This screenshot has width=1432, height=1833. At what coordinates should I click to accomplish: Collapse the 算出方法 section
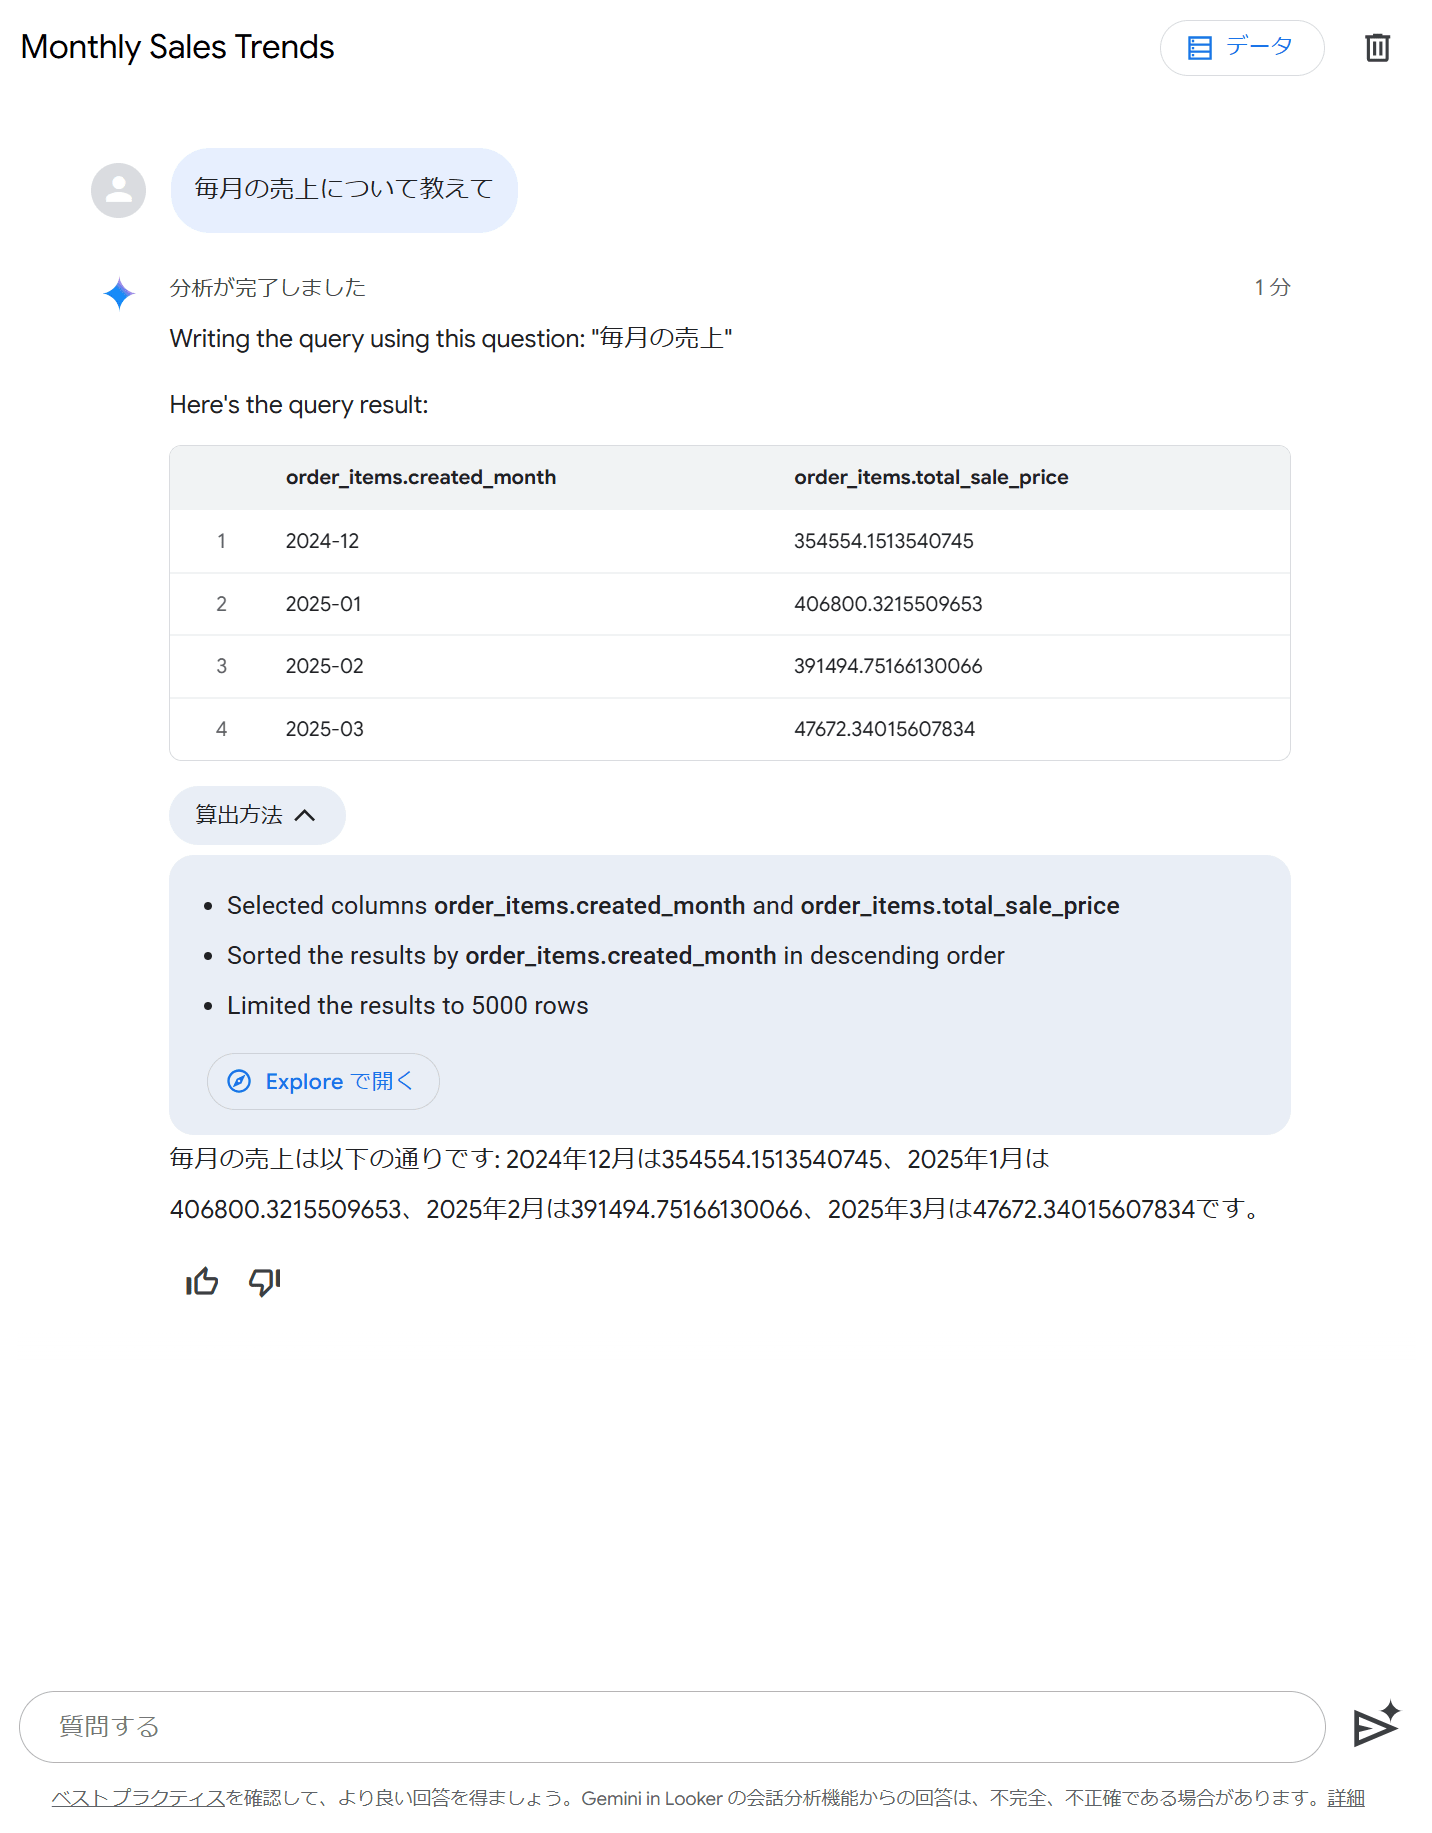[257, 815]
